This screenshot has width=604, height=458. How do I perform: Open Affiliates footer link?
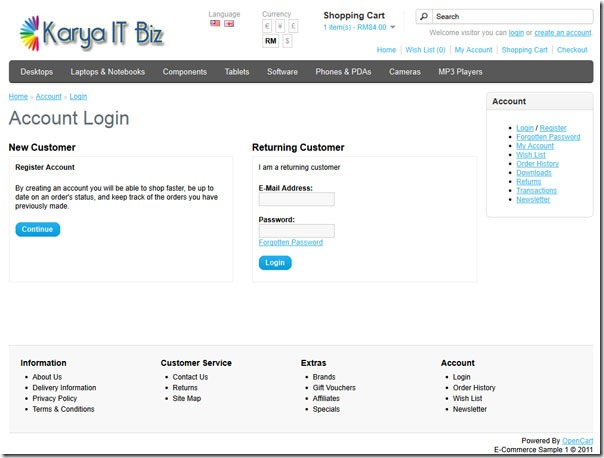tap(326, 398)
